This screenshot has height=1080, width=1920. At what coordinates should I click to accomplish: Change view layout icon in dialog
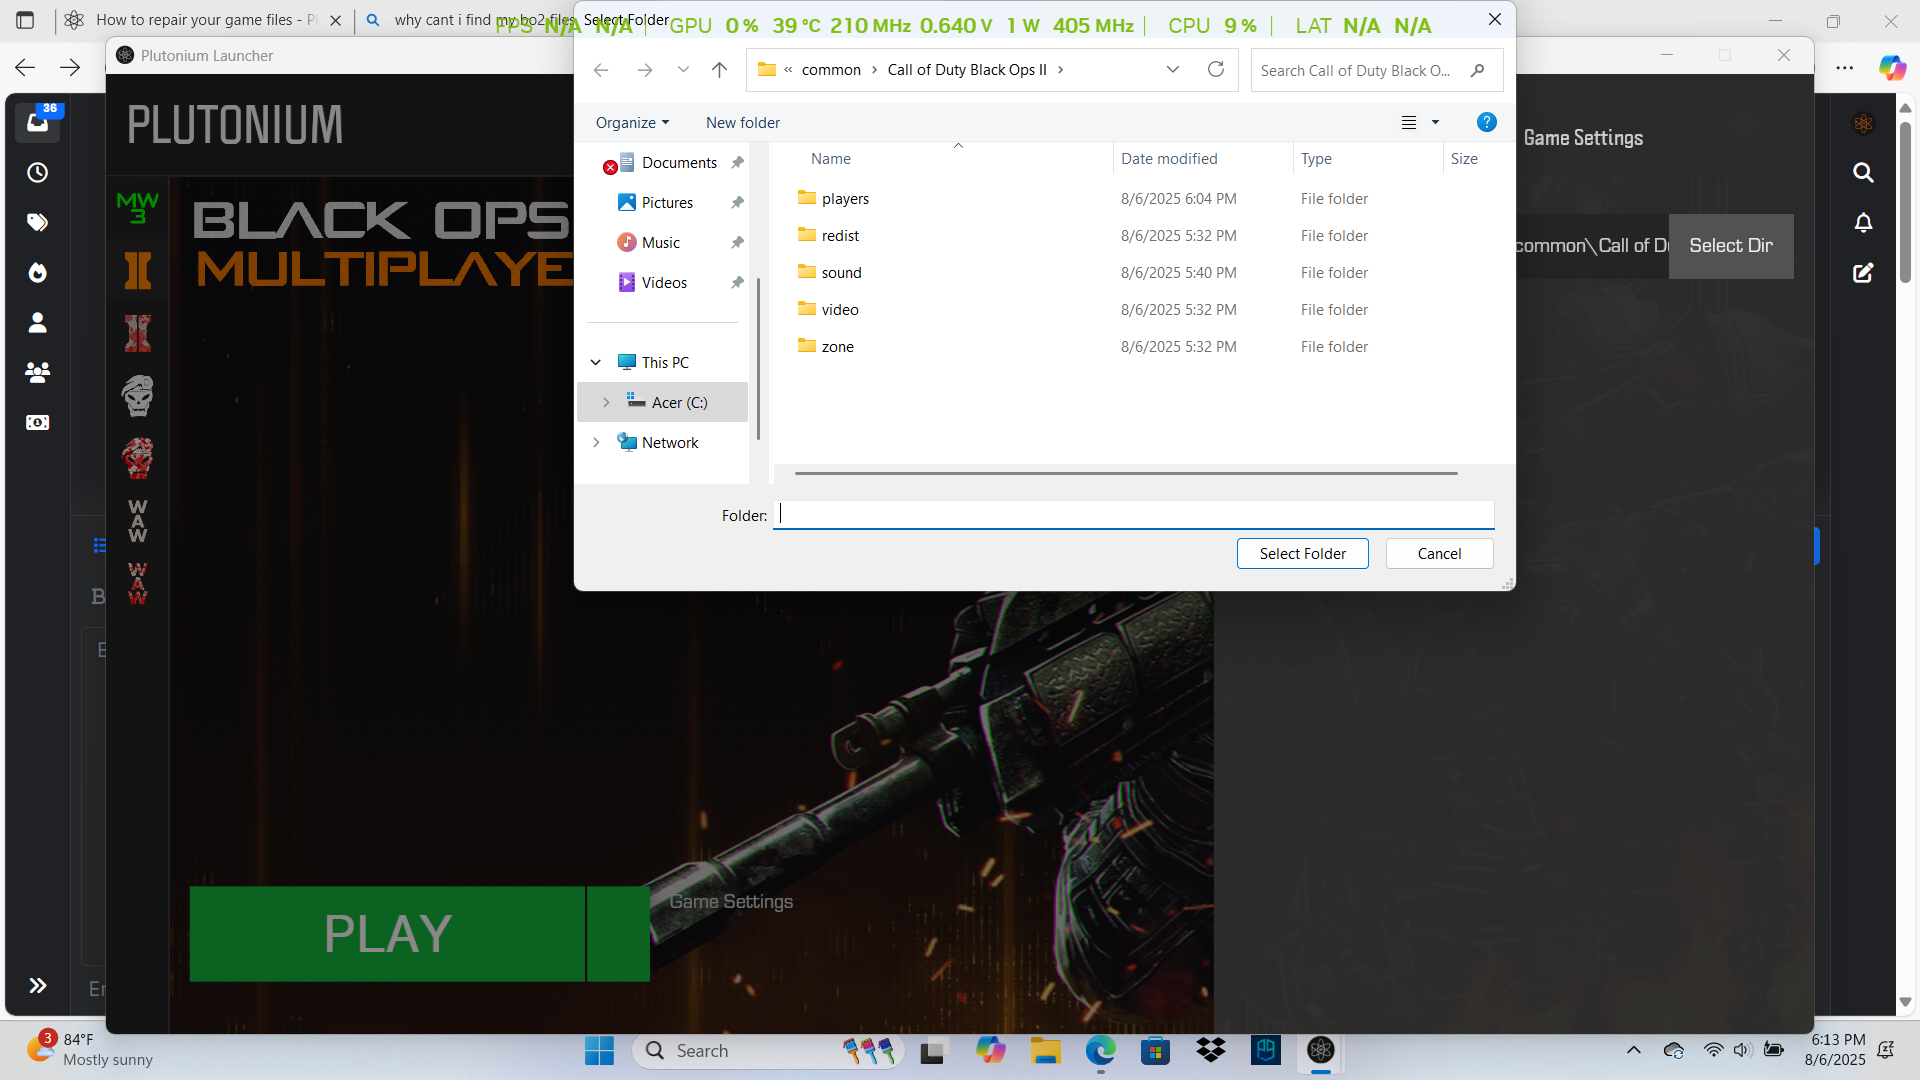click(x=1409, y=122)
